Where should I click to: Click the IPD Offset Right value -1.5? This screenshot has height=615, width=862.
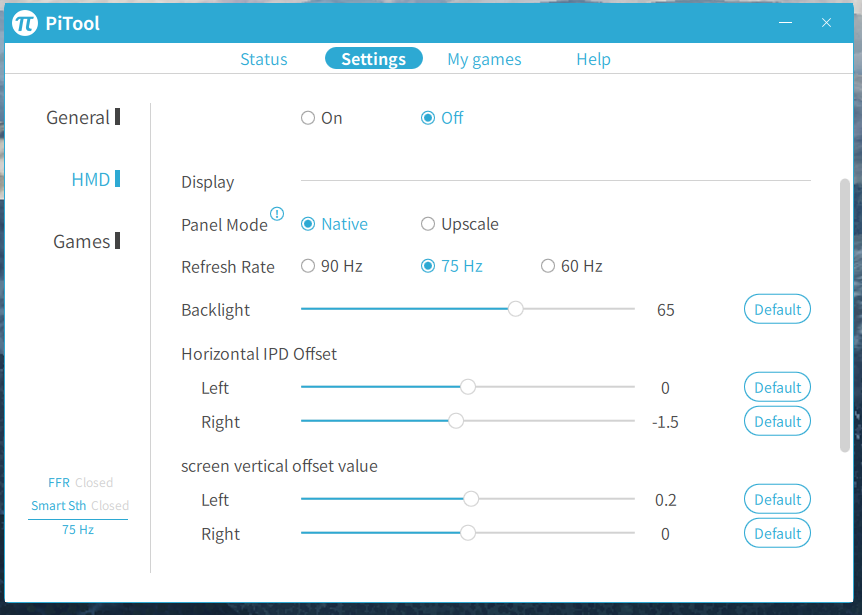tap(665, 422)
